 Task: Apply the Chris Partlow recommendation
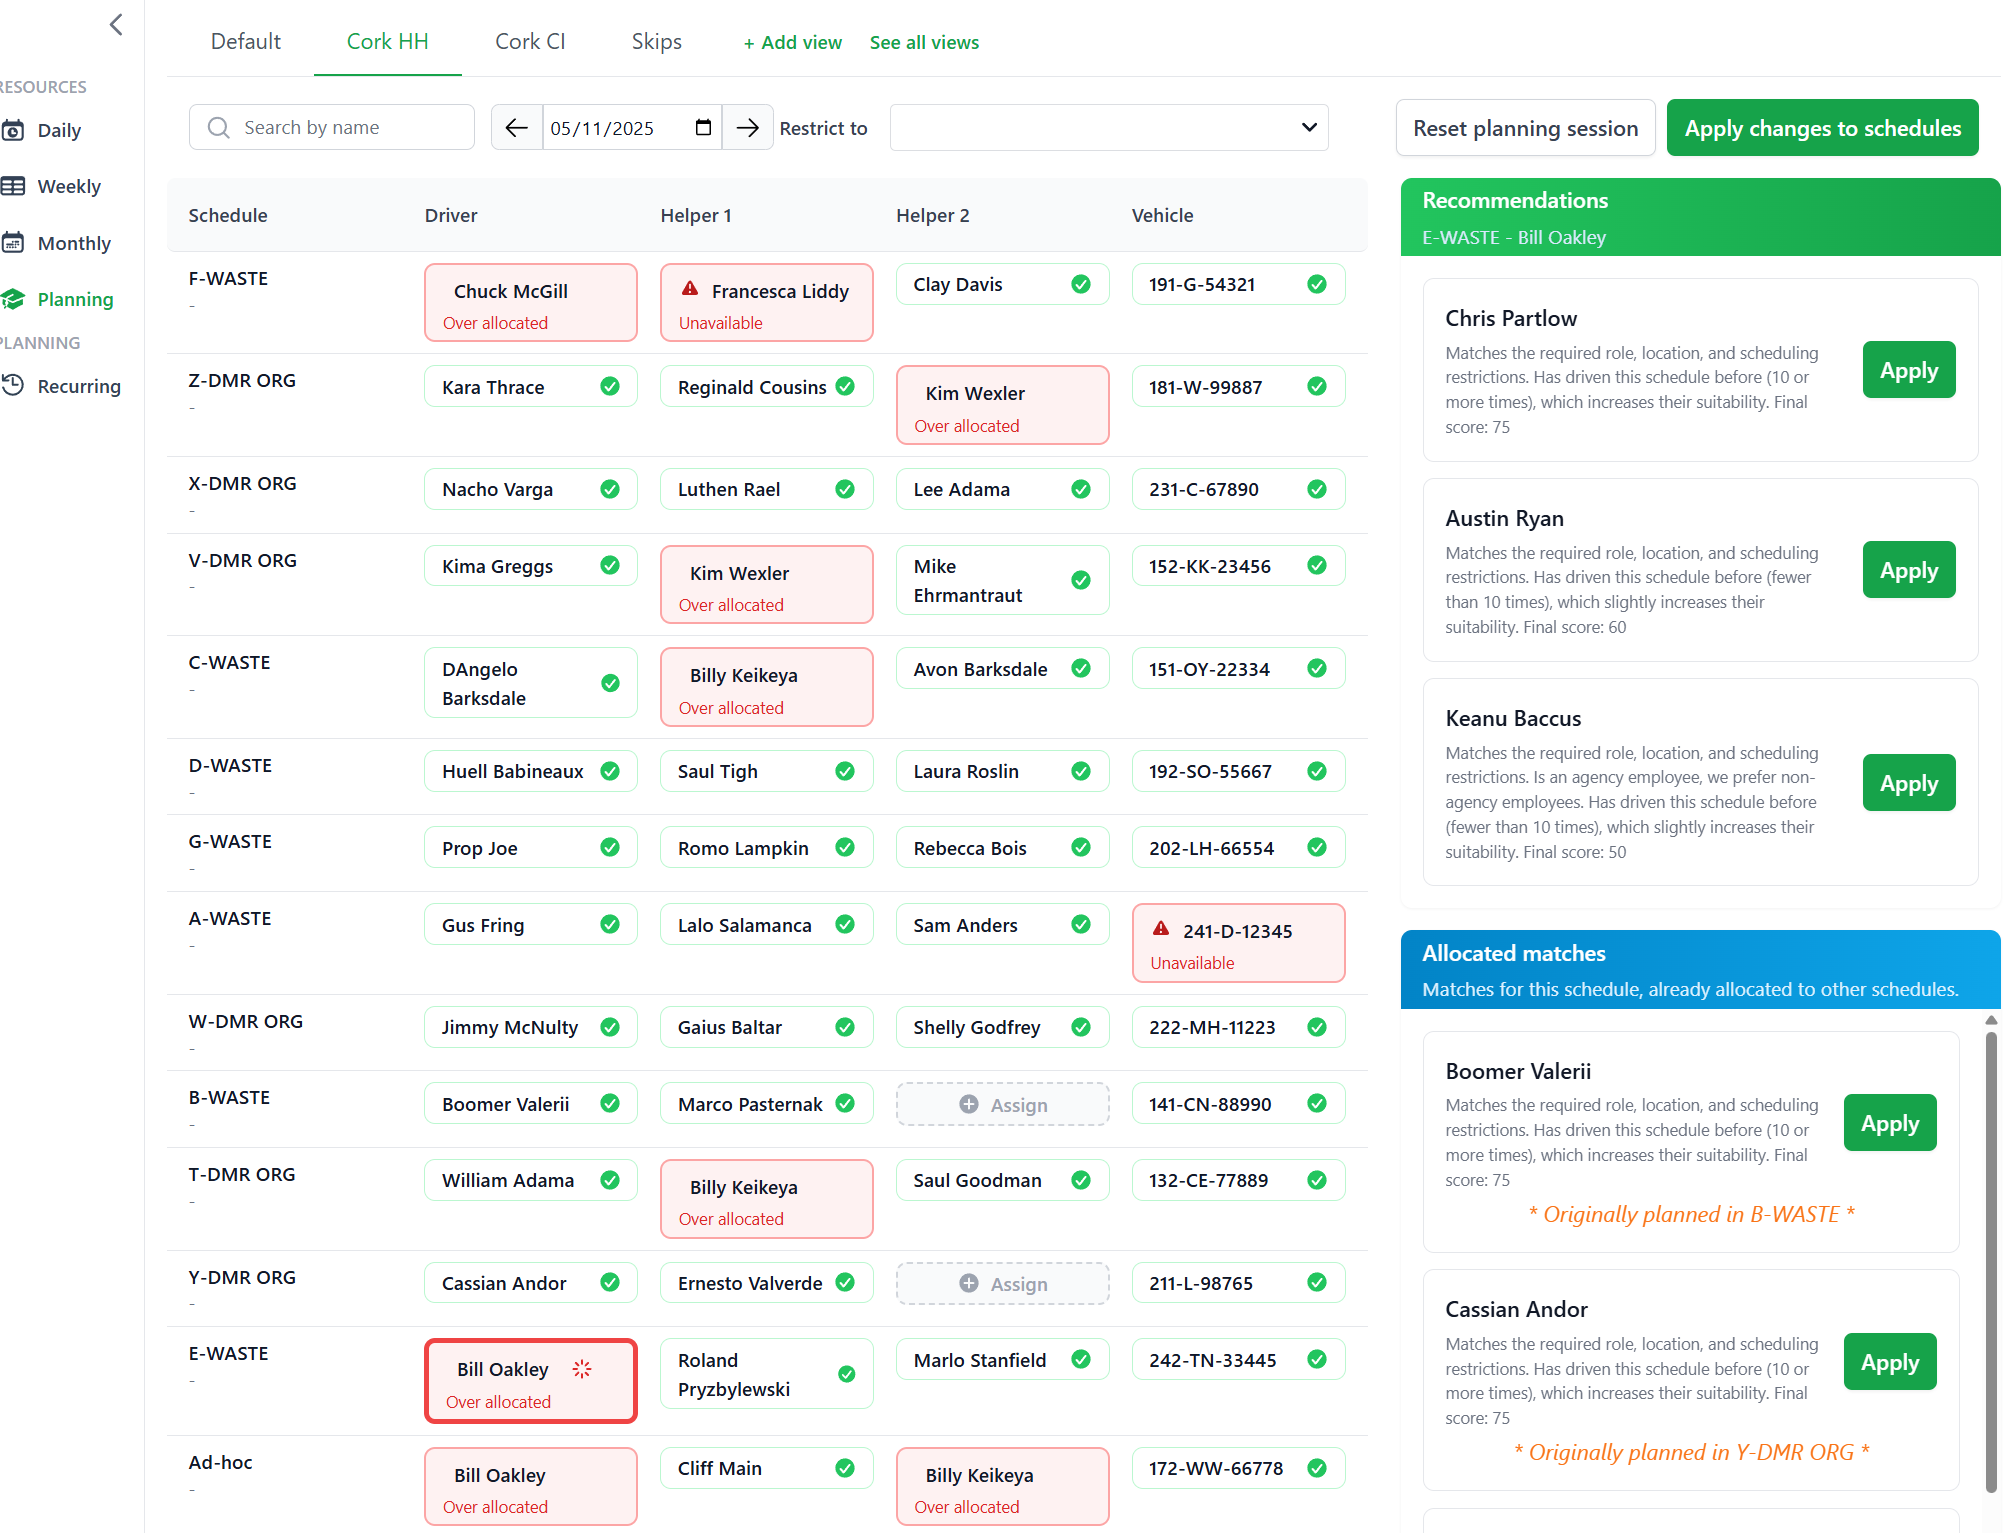pyautogui.click(x=1908, y=371)
